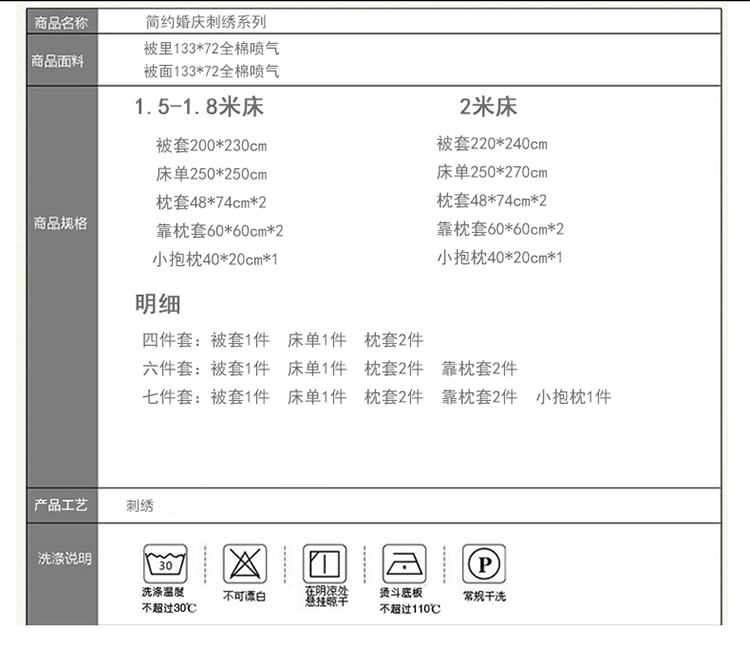Select the 商品名称 header cell

click(61, 21)
